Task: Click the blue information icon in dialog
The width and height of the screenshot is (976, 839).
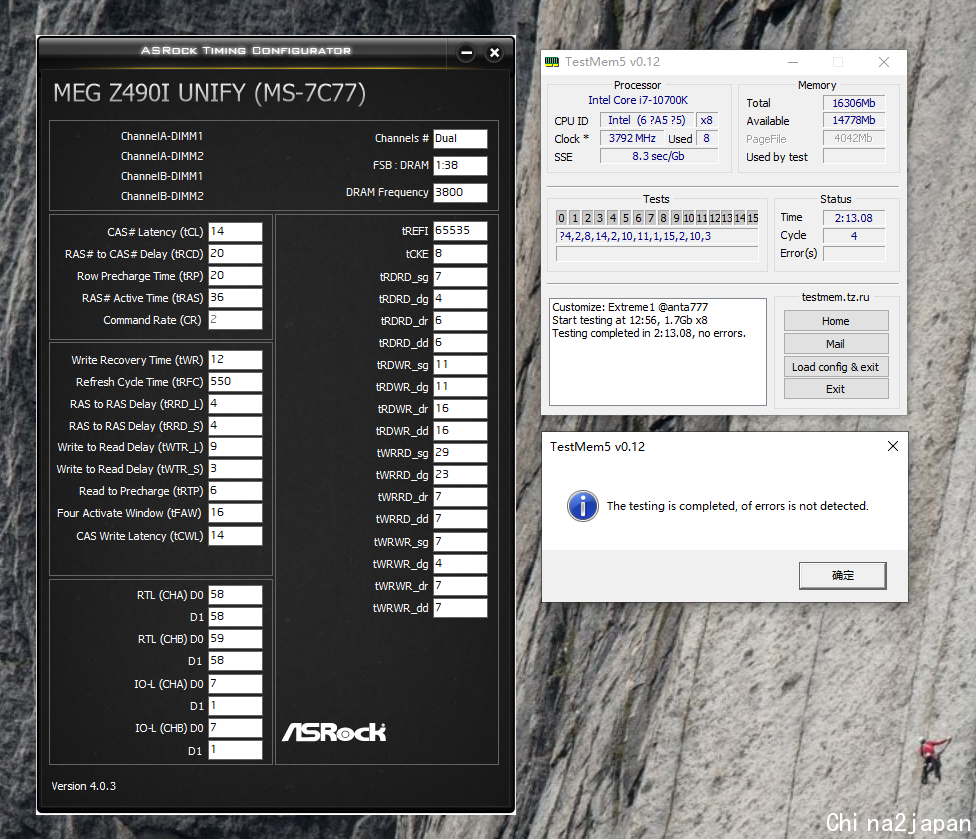Action: (x=583, y=506)
